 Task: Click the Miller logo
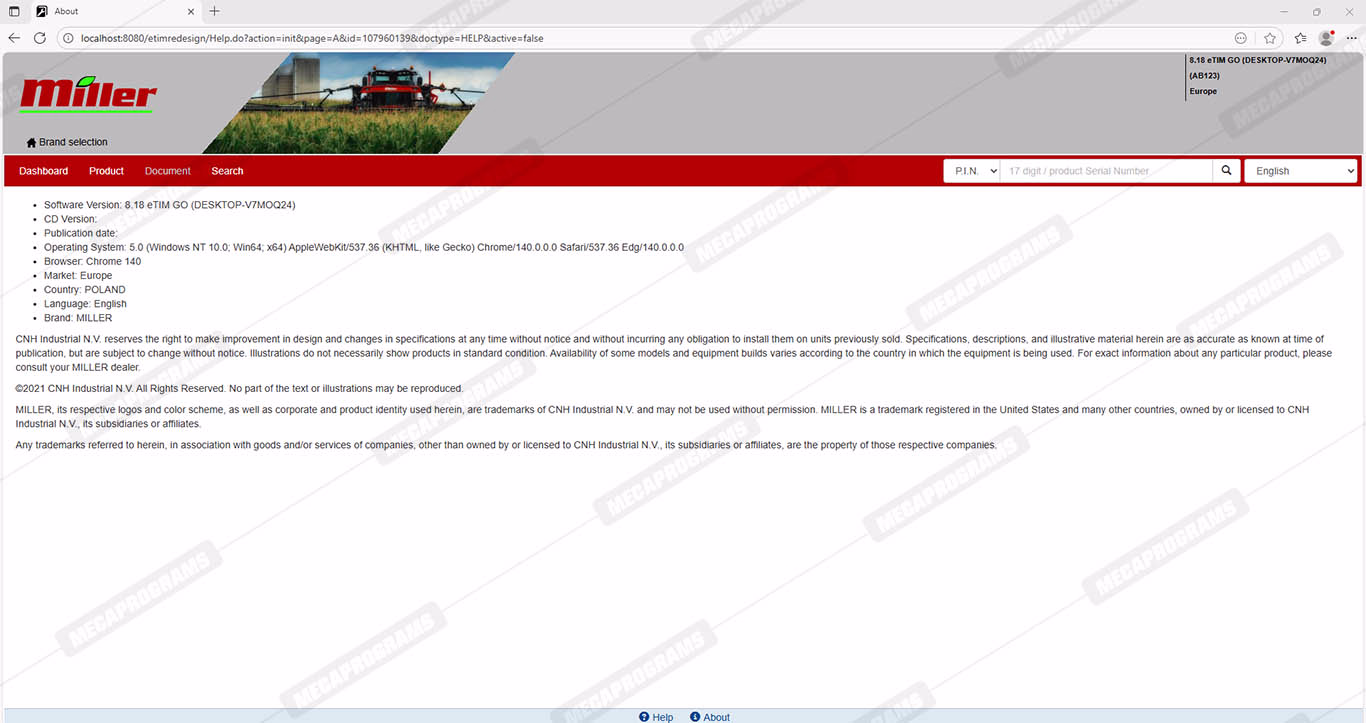[88, 95]
